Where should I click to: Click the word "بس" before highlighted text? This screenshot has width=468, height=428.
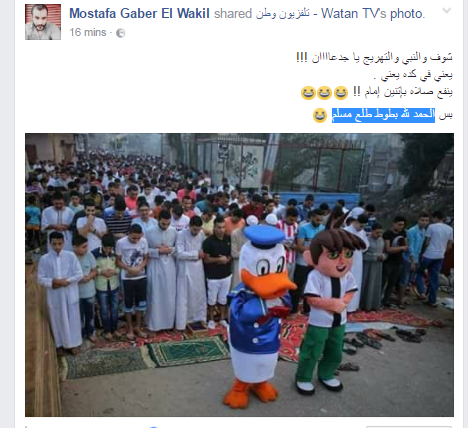pyautogui.click(x=446, y=115)
